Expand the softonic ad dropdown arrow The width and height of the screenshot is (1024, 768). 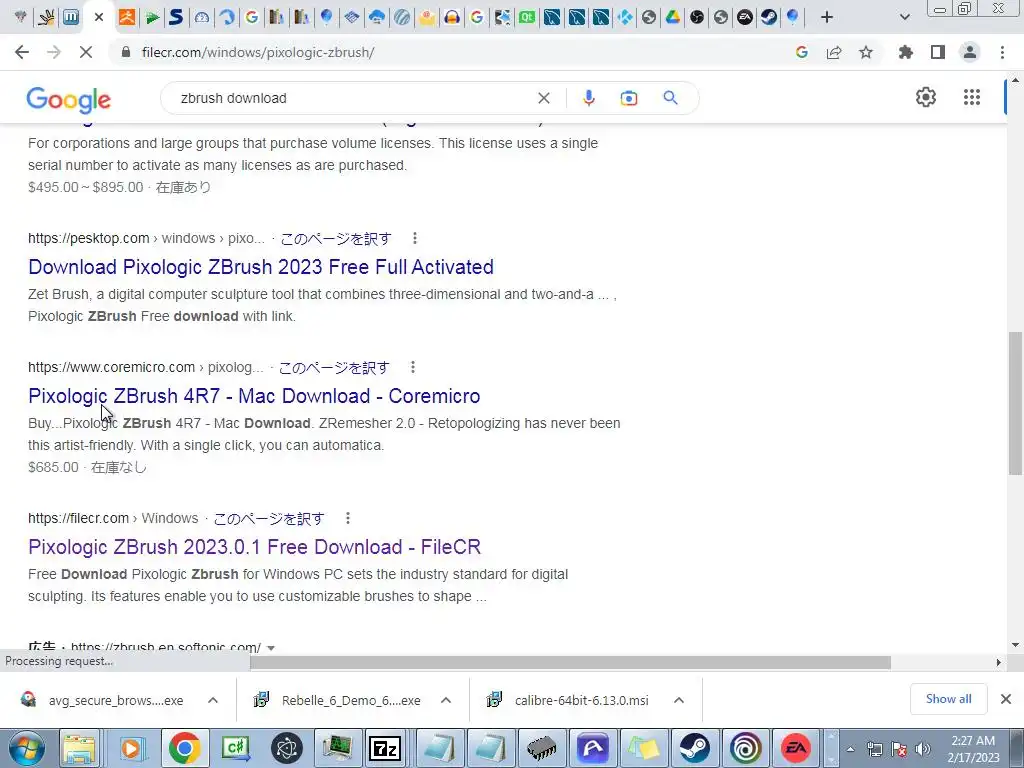click(271, 648)
